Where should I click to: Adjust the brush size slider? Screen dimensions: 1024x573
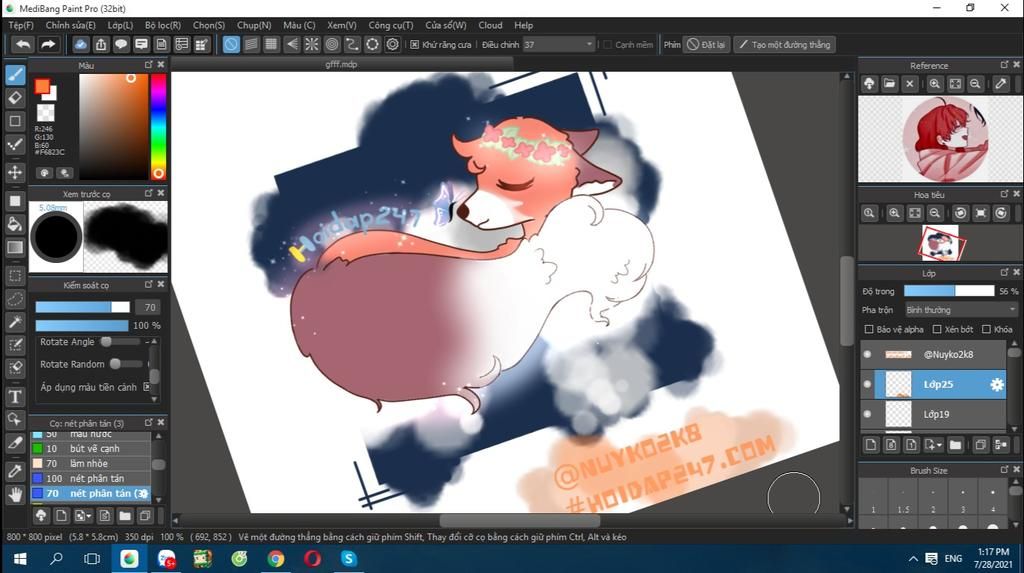(x=82, y=307)
